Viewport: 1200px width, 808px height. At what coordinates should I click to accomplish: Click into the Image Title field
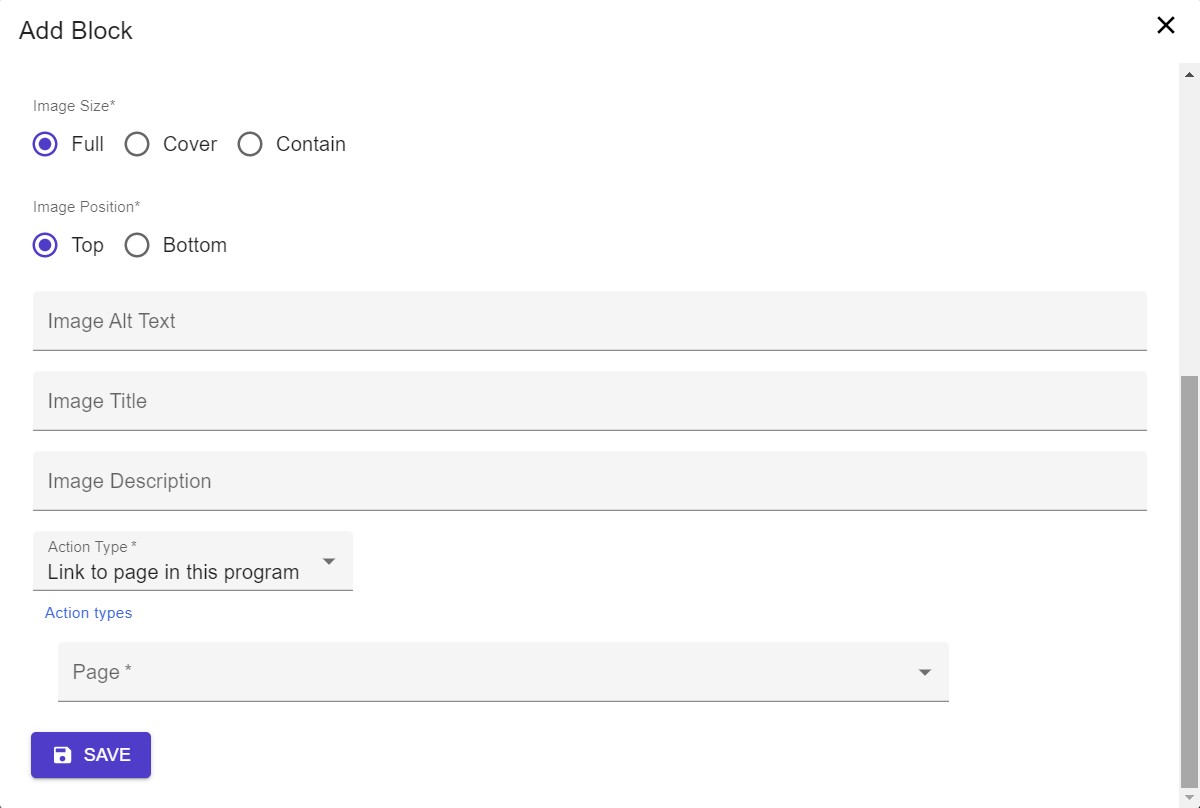590,401
